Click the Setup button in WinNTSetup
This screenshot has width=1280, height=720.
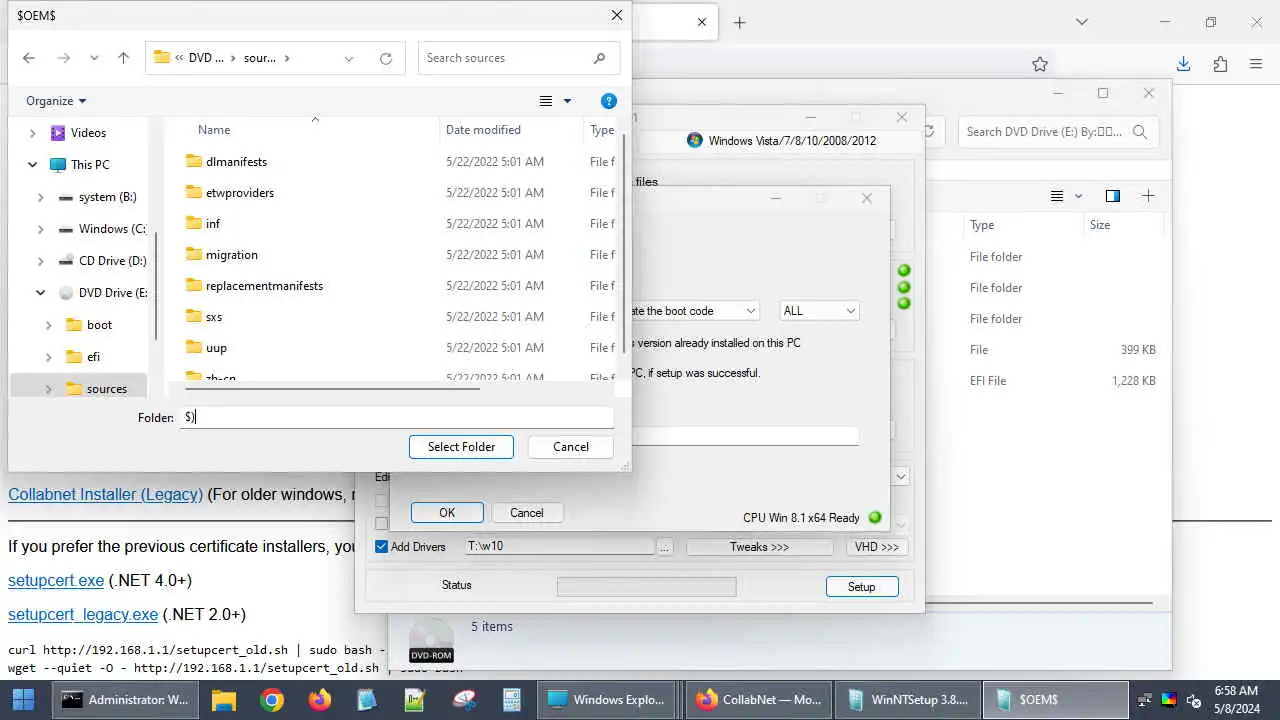point(862,587)
